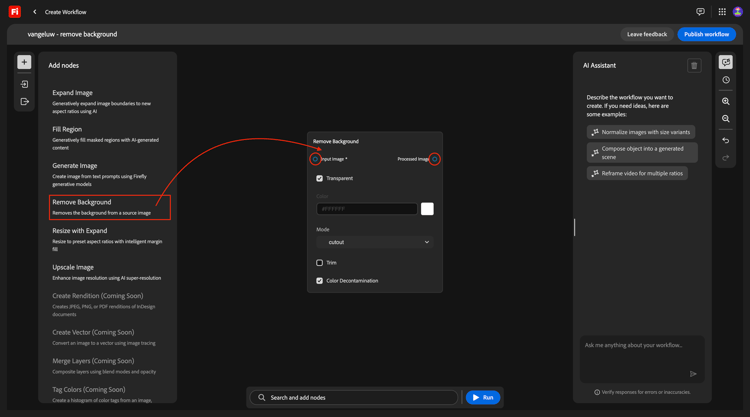Click the Add nodes panel heading
The height and width of the screenshot is (417, 750).
(64, 66)
